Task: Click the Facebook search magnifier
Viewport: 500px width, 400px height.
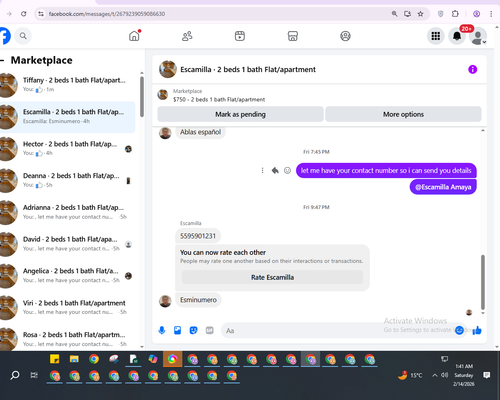Action: pyautogui.click(x=23, y=36)
